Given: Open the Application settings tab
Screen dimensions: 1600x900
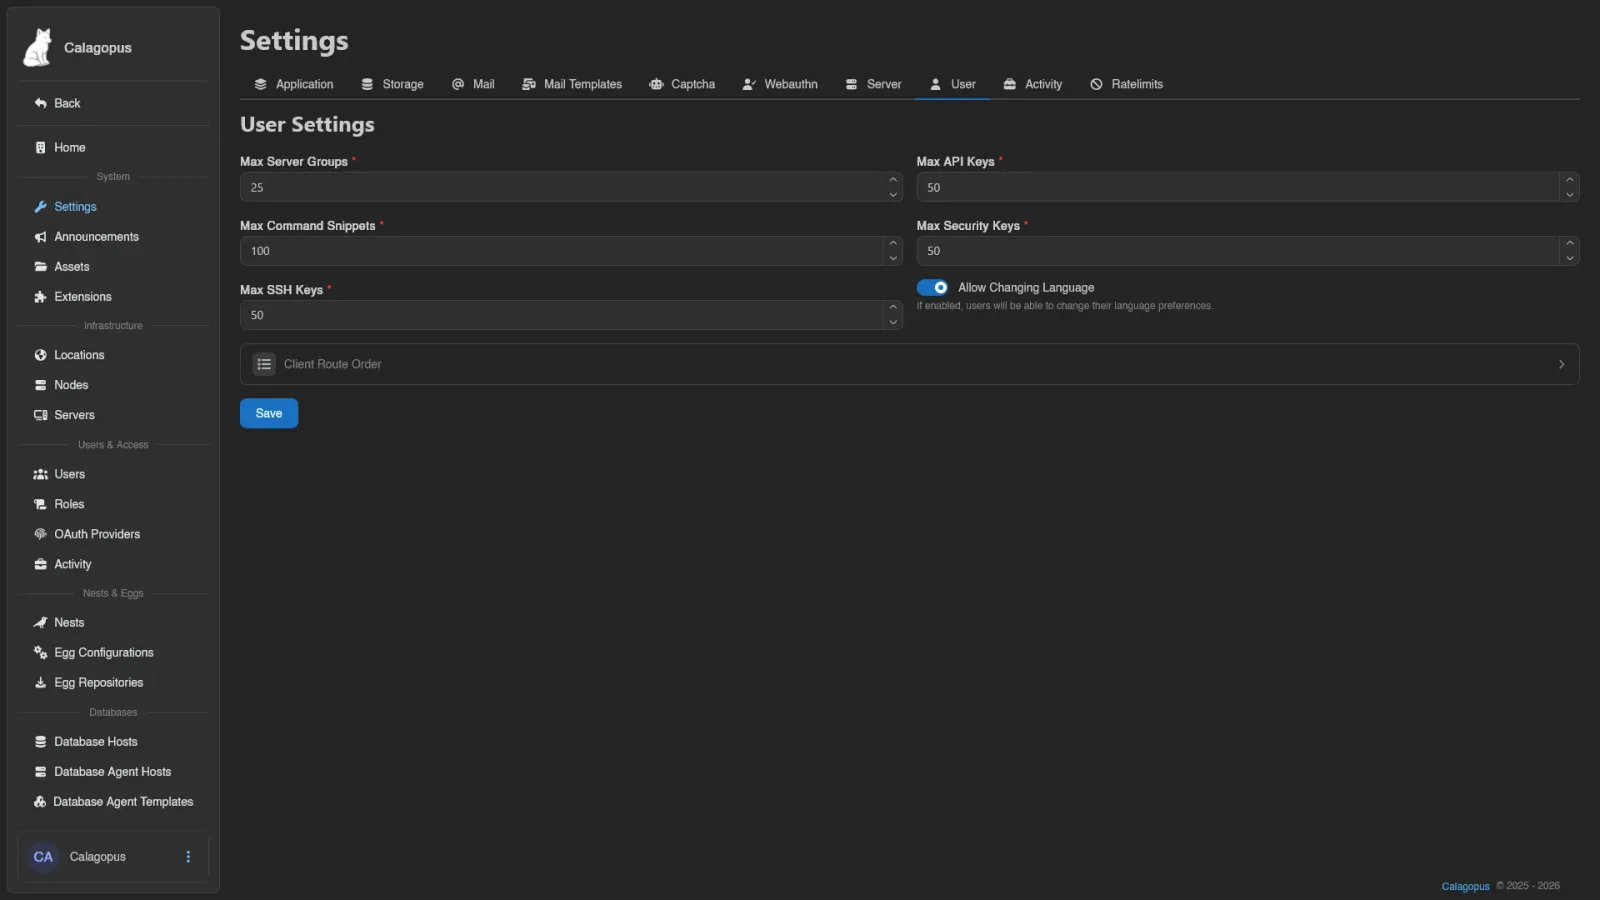Looking at the screenshot, I should point(294,84).
